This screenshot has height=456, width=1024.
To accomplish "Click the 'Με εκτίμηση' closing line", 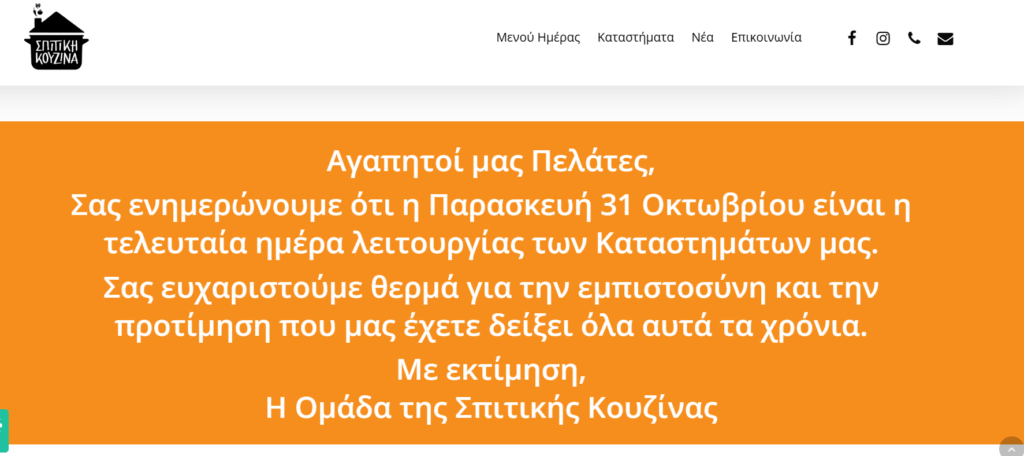I will (491, 370).
